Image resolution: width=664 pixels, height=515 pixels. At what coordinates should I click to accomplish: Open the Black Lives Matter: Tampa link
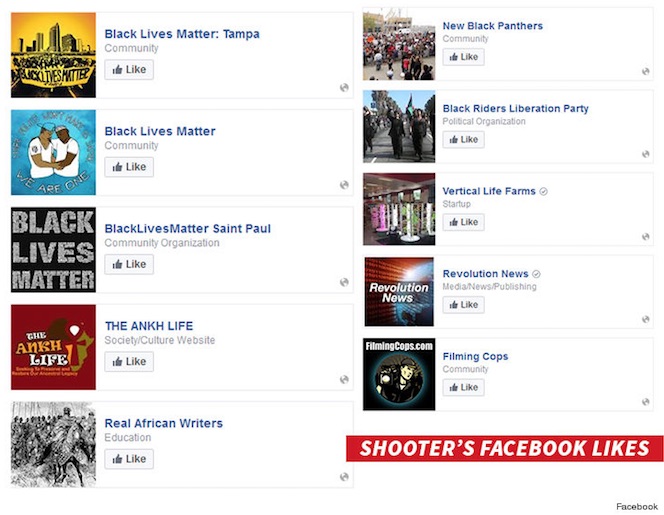[182, 34]
